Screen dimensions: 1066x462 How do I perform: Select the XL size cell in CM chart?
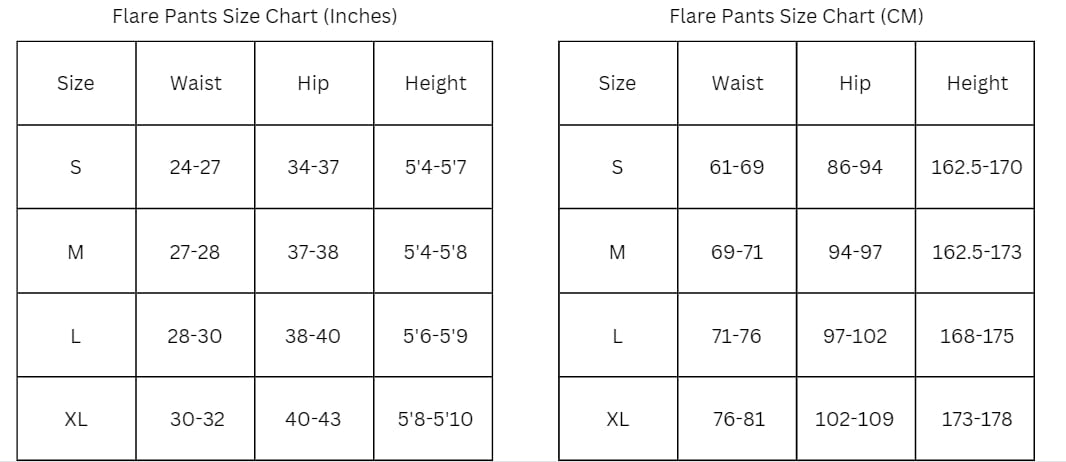(618, 419)
